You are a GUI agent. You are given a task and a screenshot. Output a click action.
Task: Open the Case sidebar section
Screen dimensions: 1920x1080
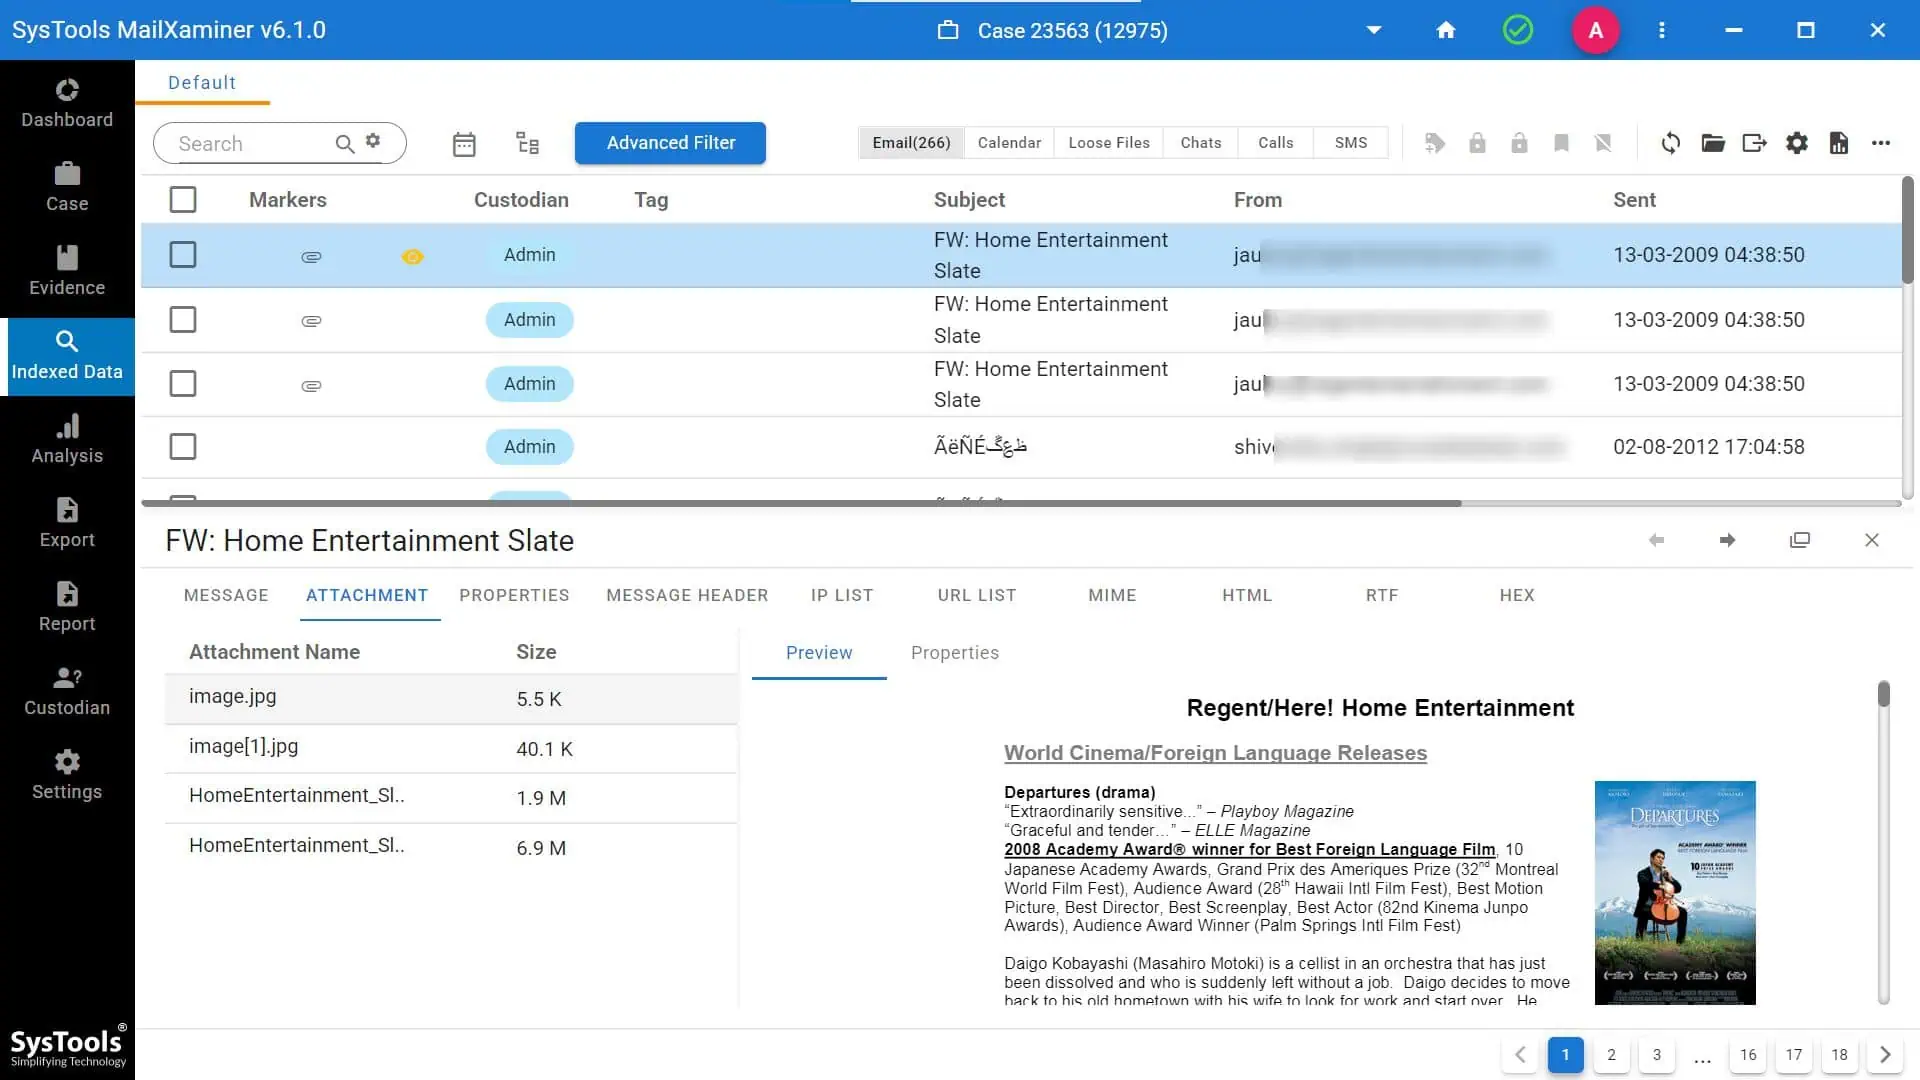pos(67,188)
